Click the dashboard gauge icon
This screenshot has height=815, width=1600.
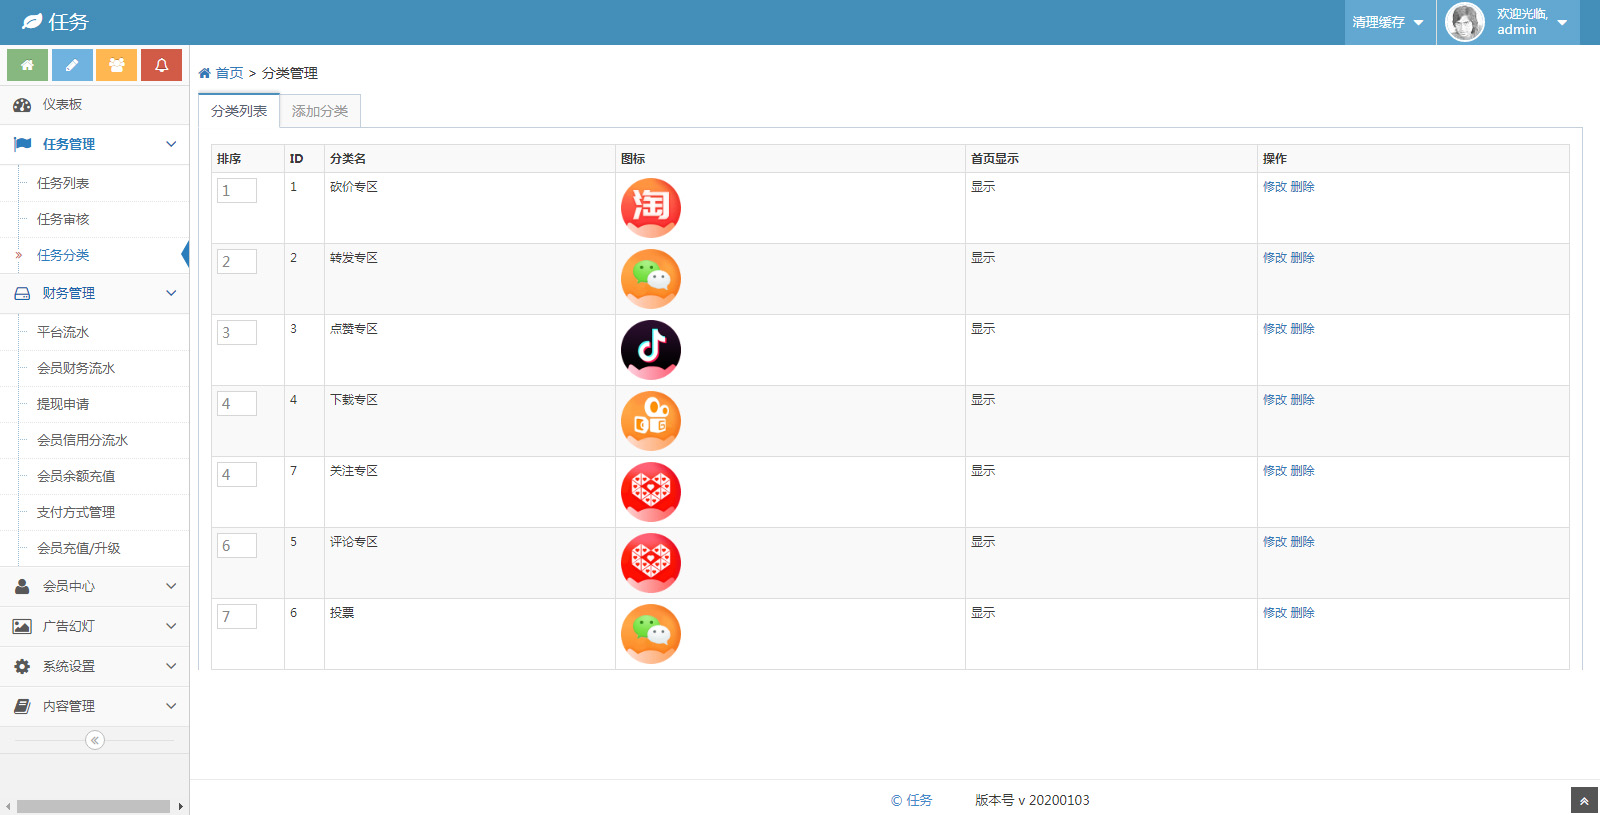(22, 105)
